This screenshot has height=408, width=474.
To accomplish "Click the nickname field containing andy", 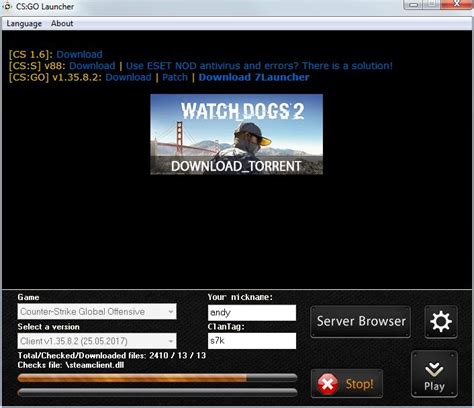I will click(x=252, y=313).
